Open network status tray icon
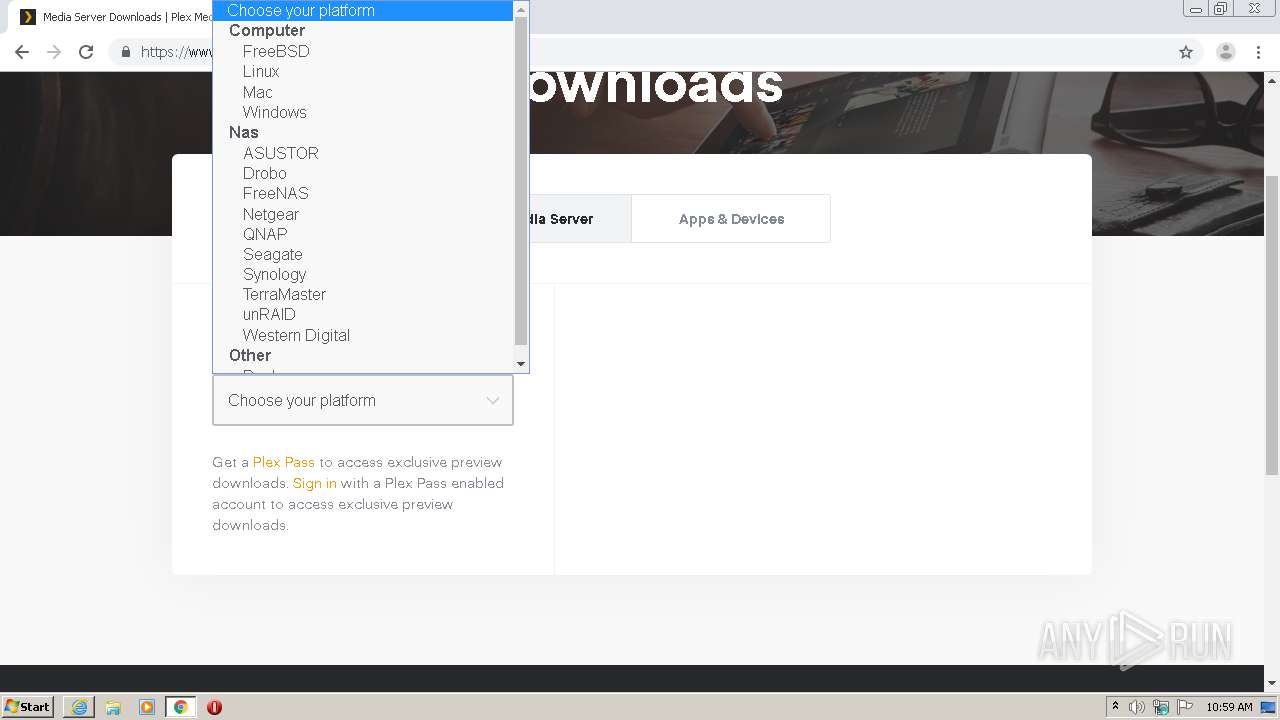Viewport: 1280px width, 720px height. pyautogui.click(x=1161, y=707)
